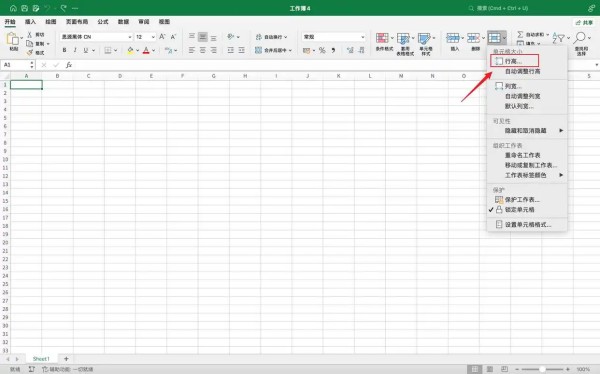Add a new sheet with the plus button
Screen dimensions: 600x374
[x=66, y=359]
